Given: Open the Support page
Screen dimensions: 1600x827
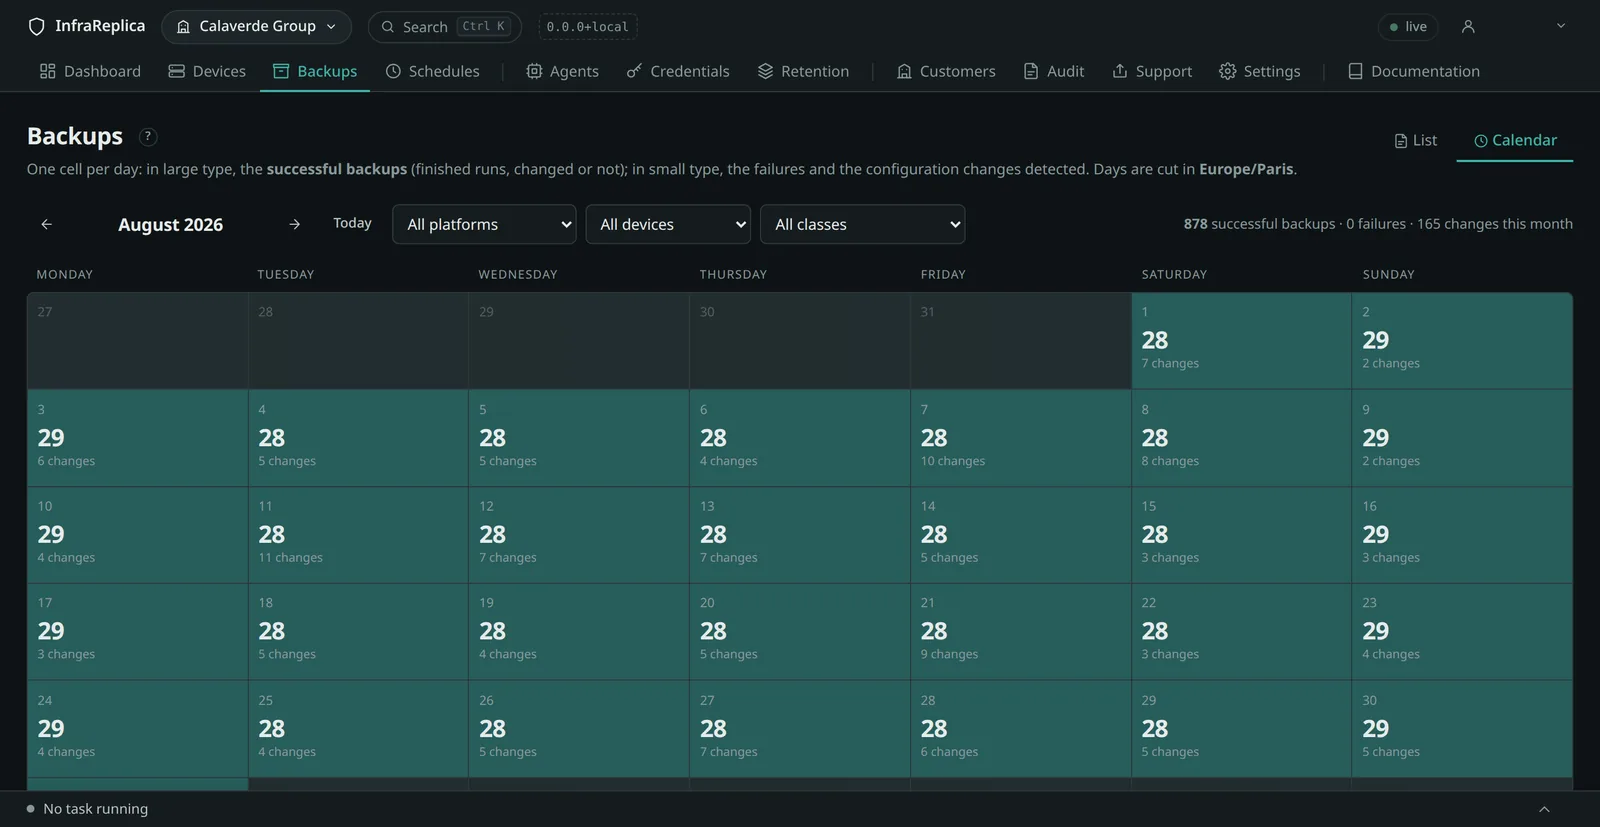Looking at the screenshot, I should [1152, 71].
